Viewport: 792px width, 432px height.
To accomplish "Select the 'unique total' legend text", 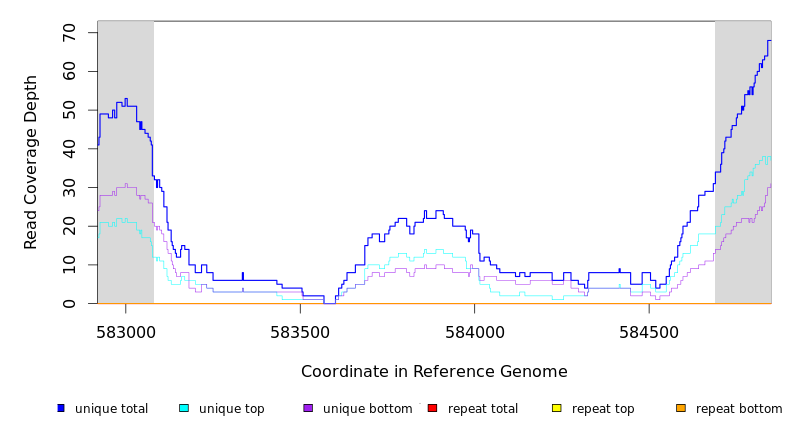I will (x=111, y=409).
